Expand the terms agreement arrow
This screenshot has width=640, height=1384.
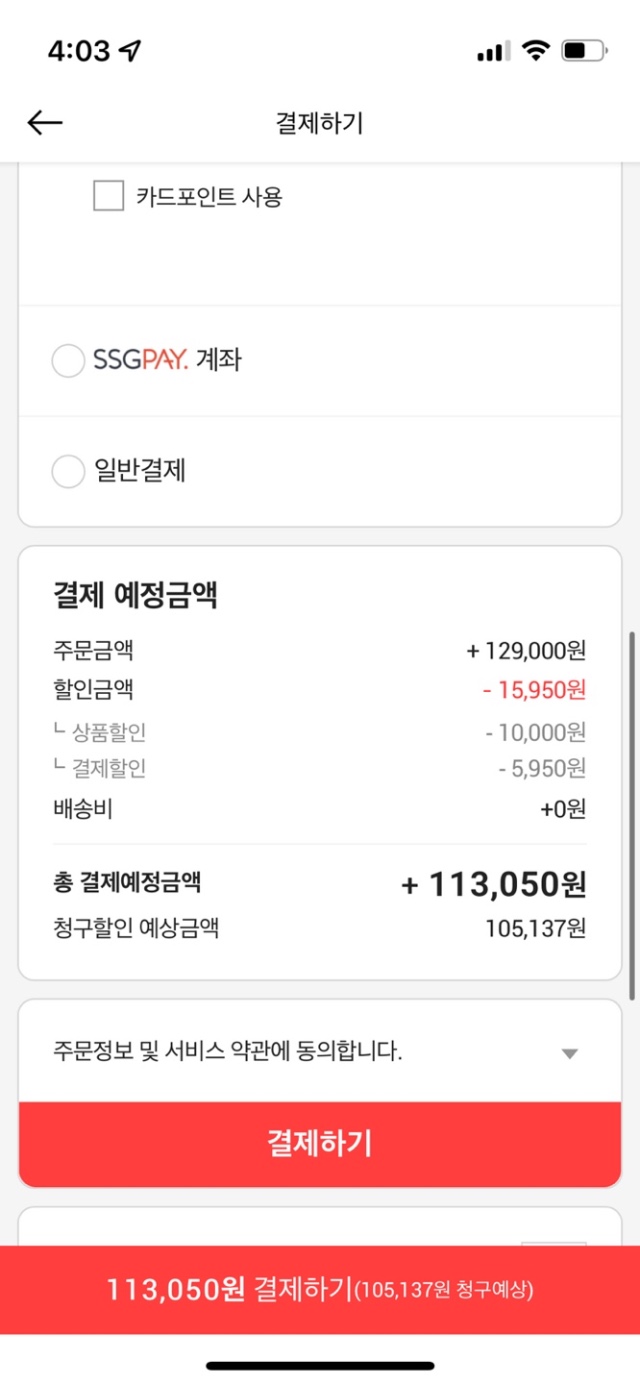569,1053
